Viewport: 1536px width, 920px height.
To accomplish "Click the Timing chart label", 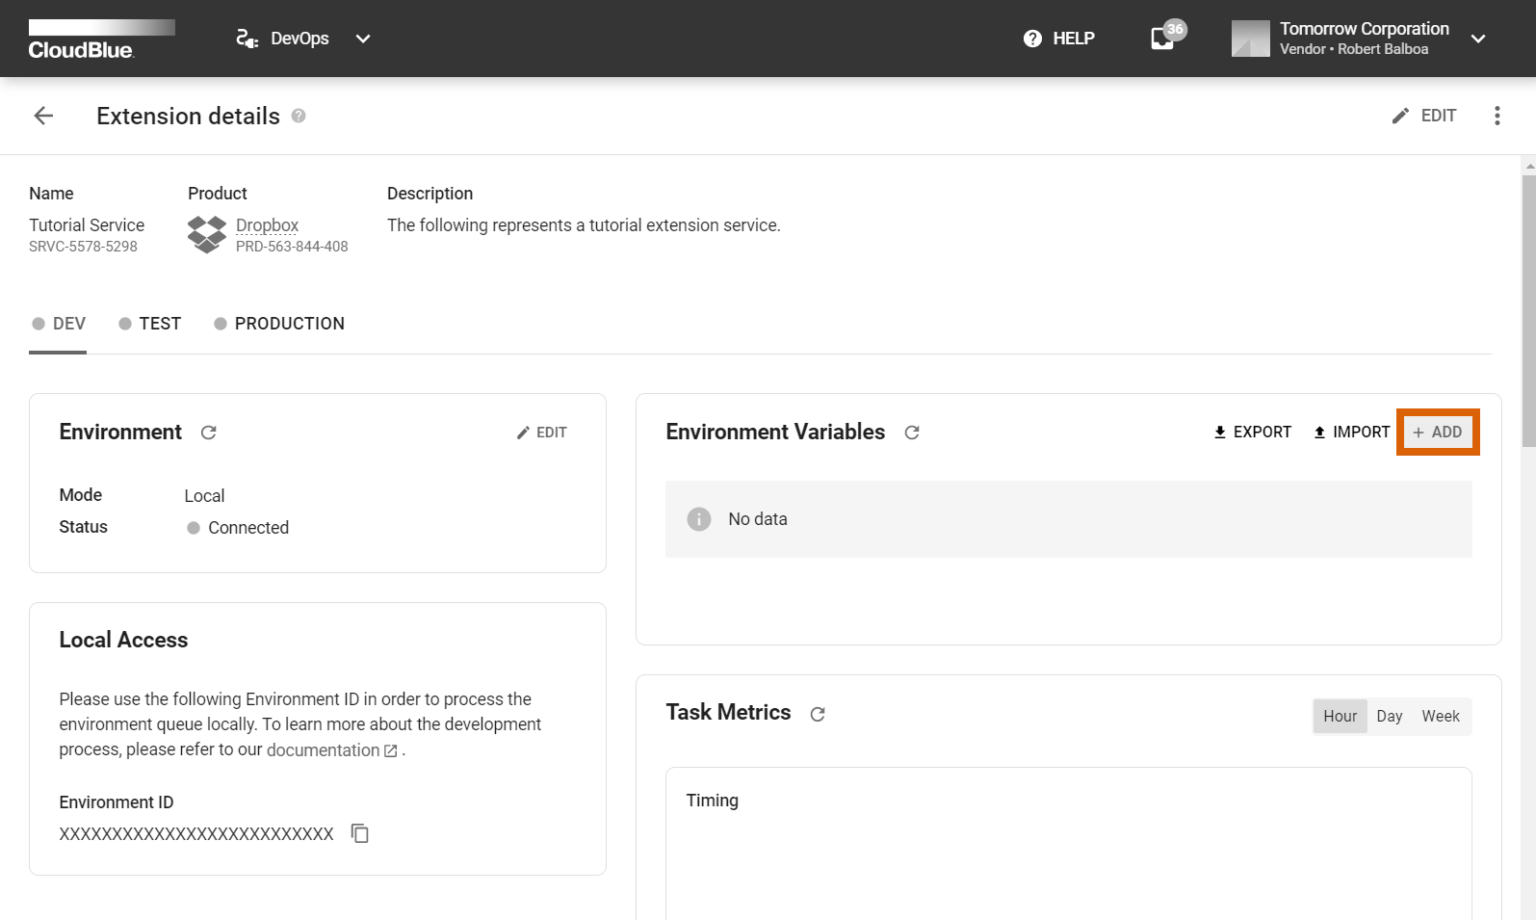I will pos(712,800).
